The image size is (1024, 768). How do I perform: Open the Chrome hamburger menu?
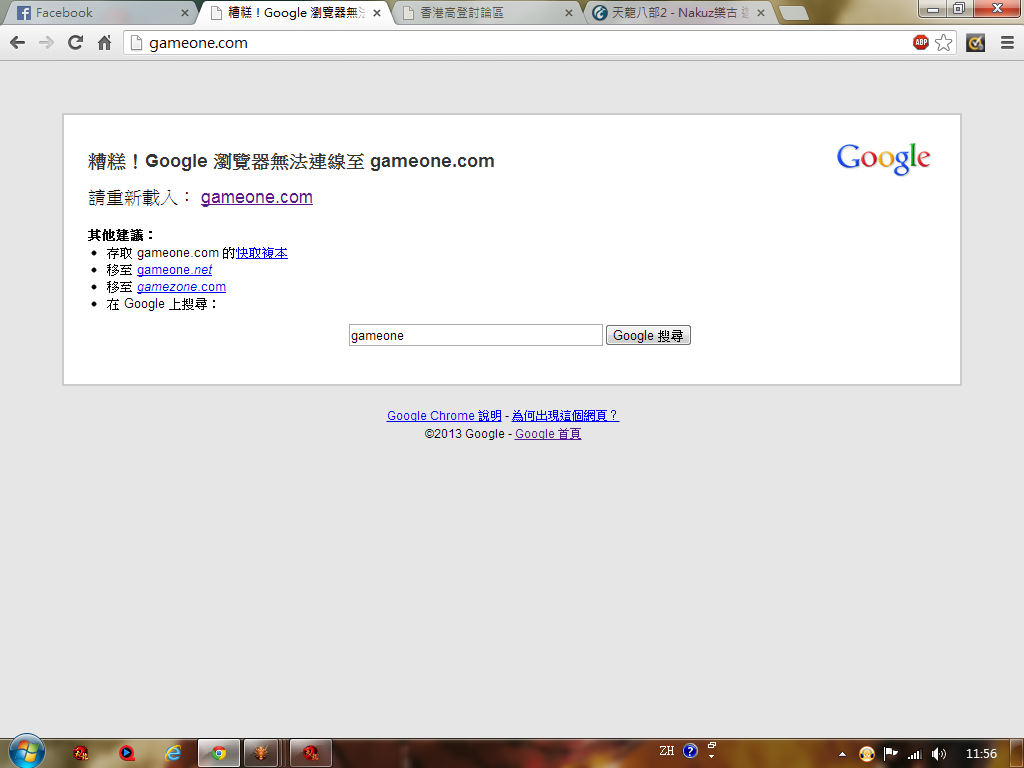point(1007,43)
